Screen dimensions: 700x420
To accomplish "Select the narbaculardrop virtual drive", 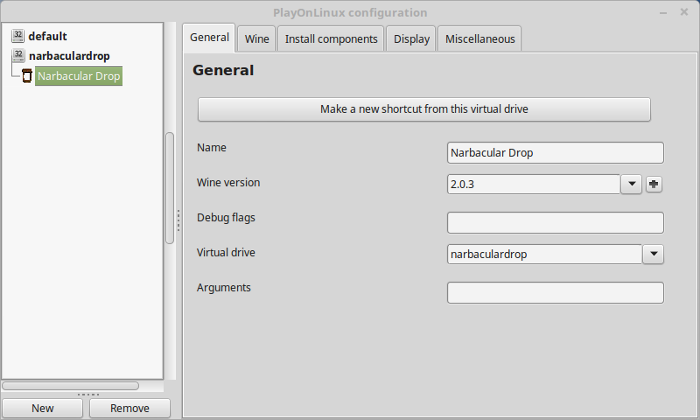I will tap(69, 56).
